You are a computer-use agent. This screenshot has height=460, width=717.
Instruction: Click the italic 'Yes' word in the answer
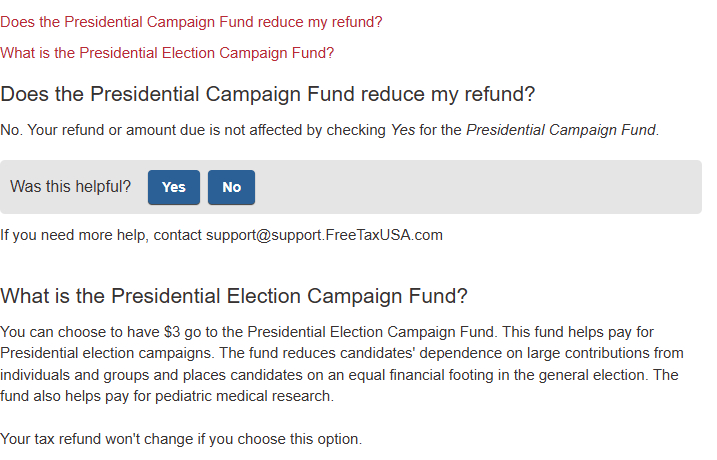pos(402,130)
